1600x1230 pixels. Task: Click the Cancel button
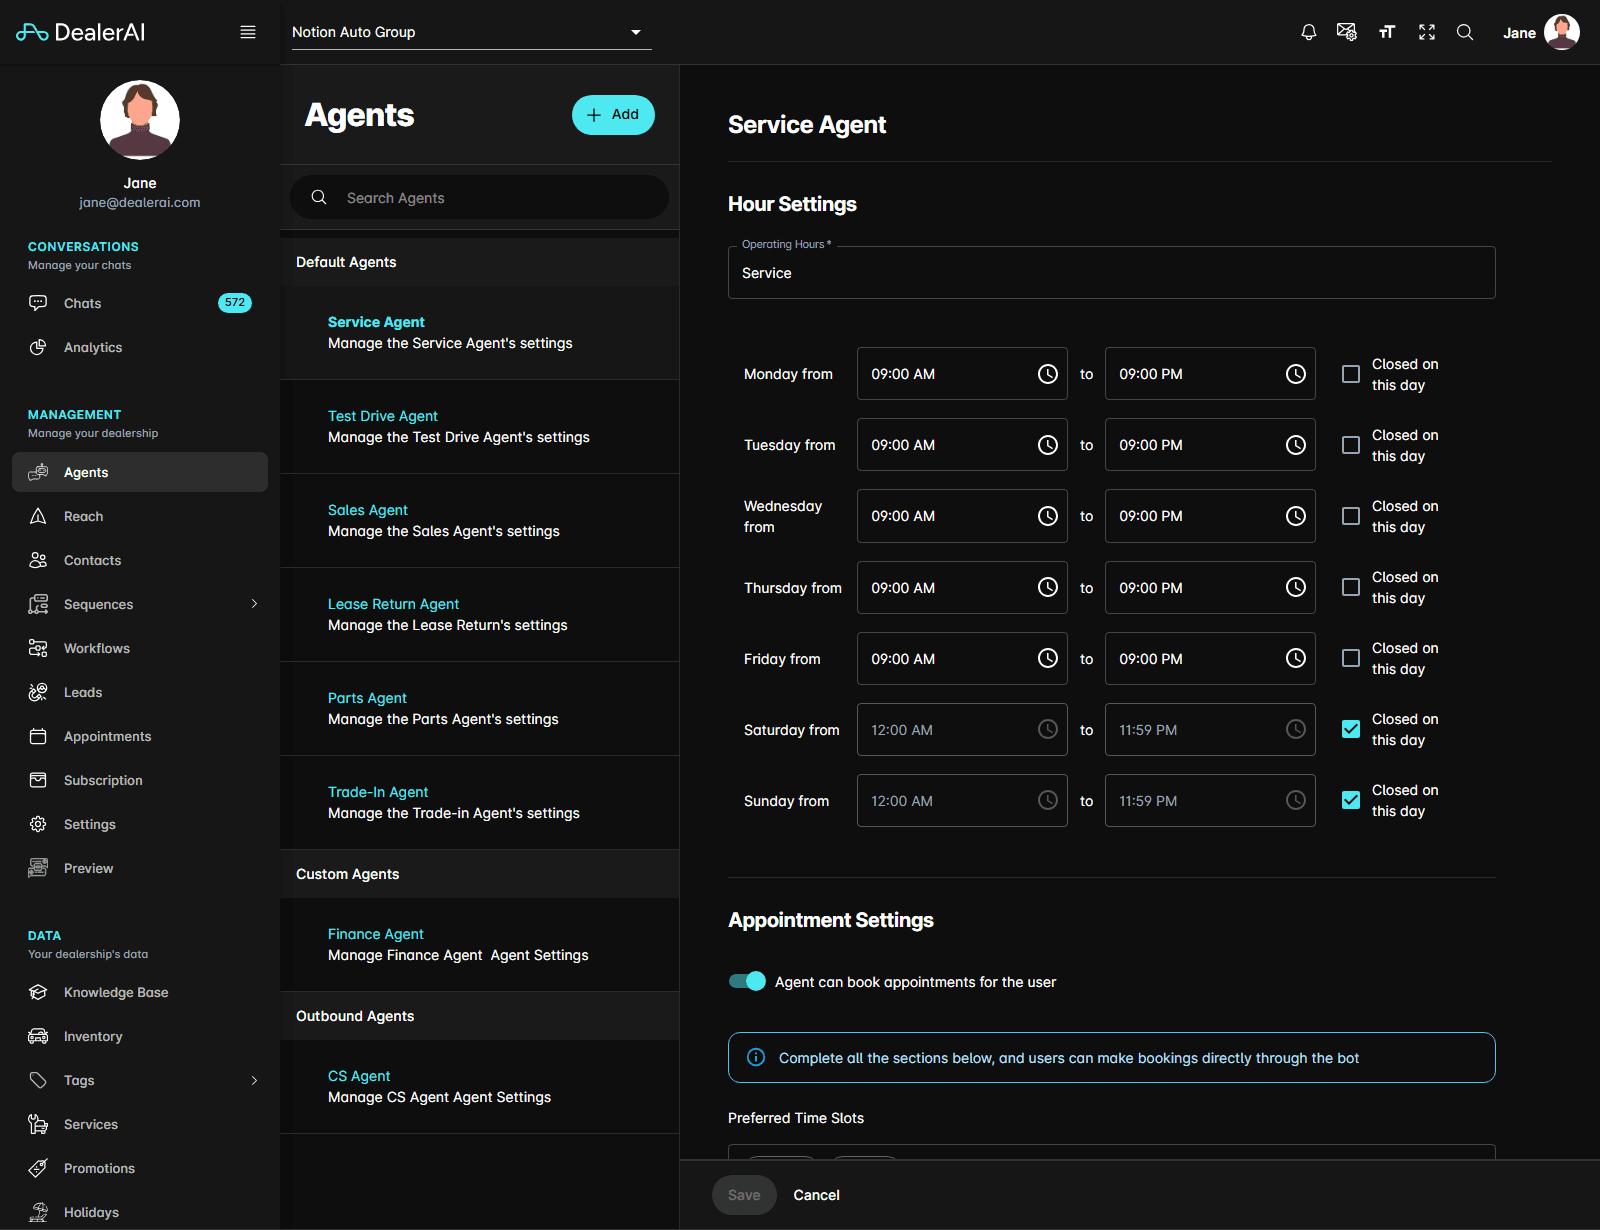click(816, 1195)
